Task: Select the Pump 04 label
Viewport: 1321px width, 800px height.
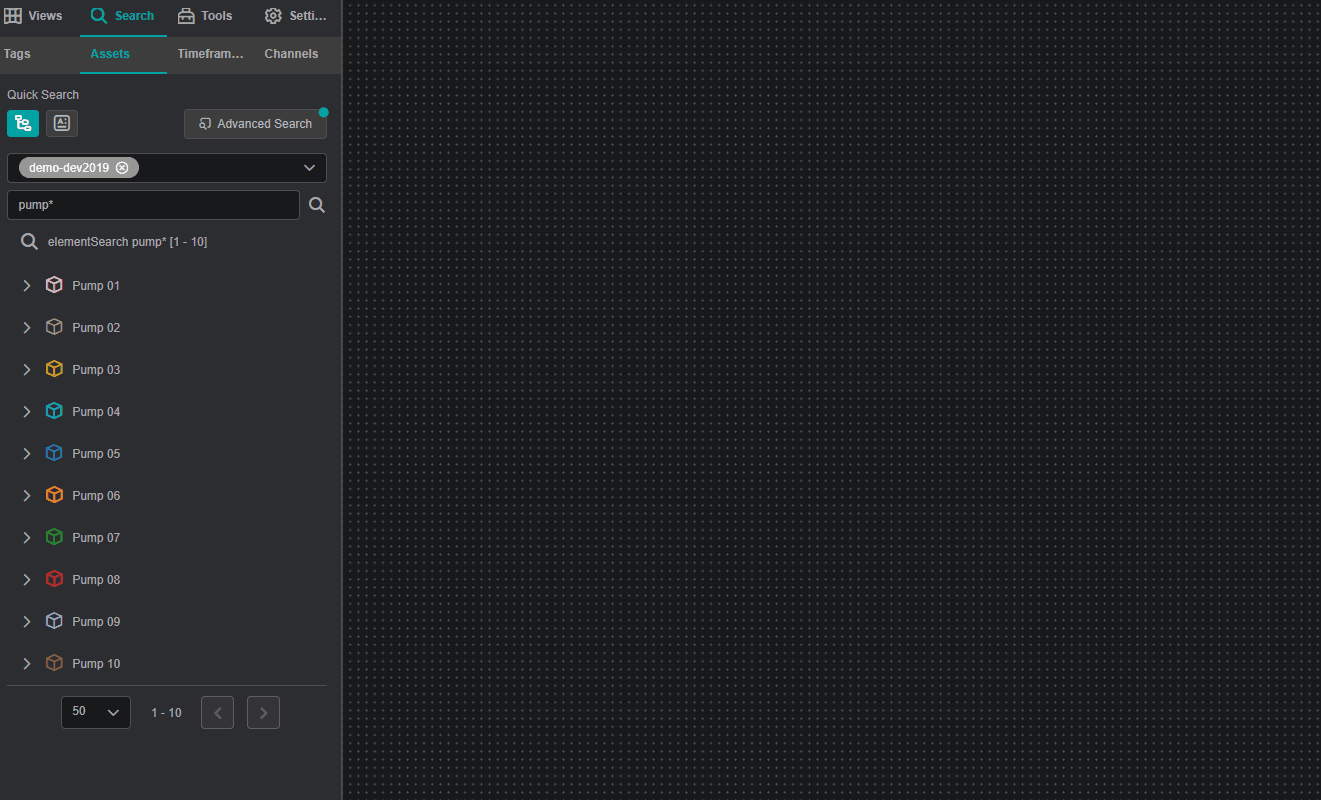Action: (x=96, y=412)
